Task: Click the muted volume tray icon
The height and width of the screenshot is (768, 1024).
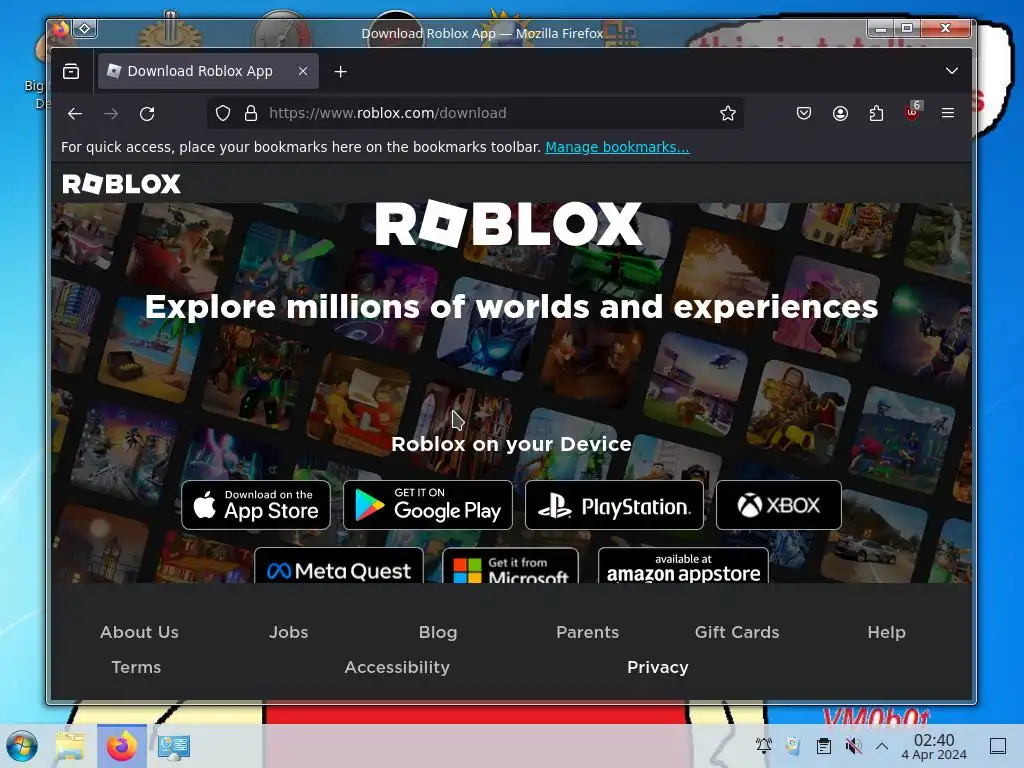Action: click(853, 745)
